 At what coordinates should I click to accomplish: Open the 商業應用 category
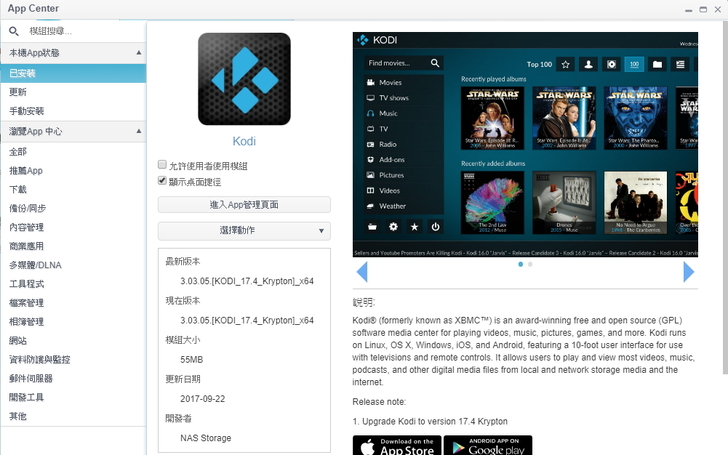coord(73,246)
